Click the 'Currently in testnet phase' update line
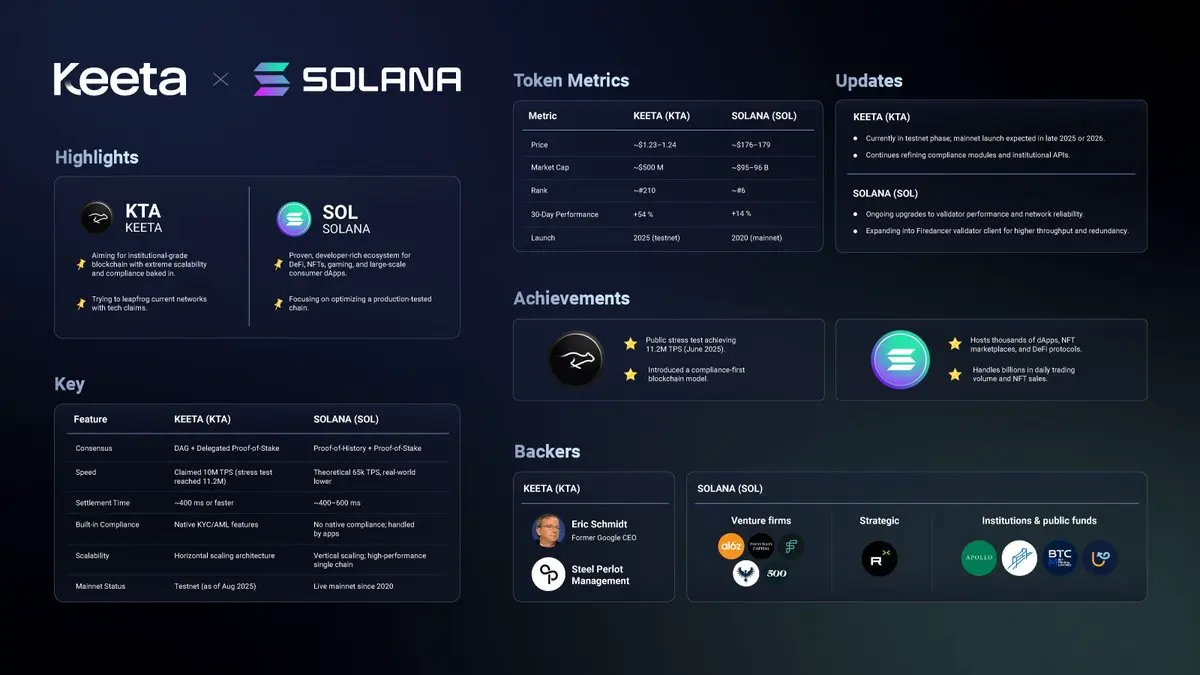 [x=984, y=138]
